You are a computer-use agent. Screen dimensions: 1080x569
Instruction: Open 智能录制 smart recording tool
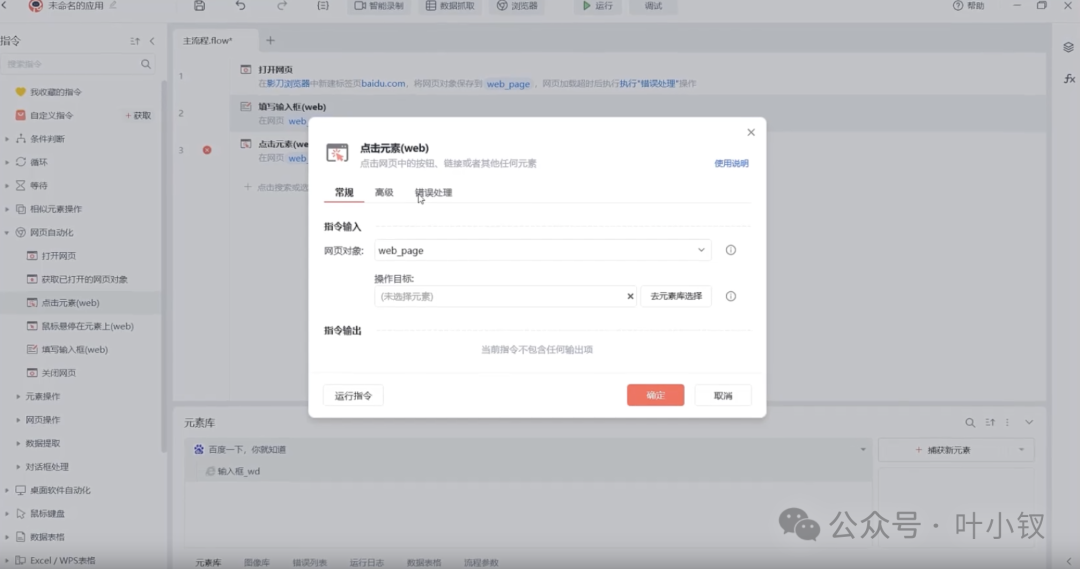379,6
